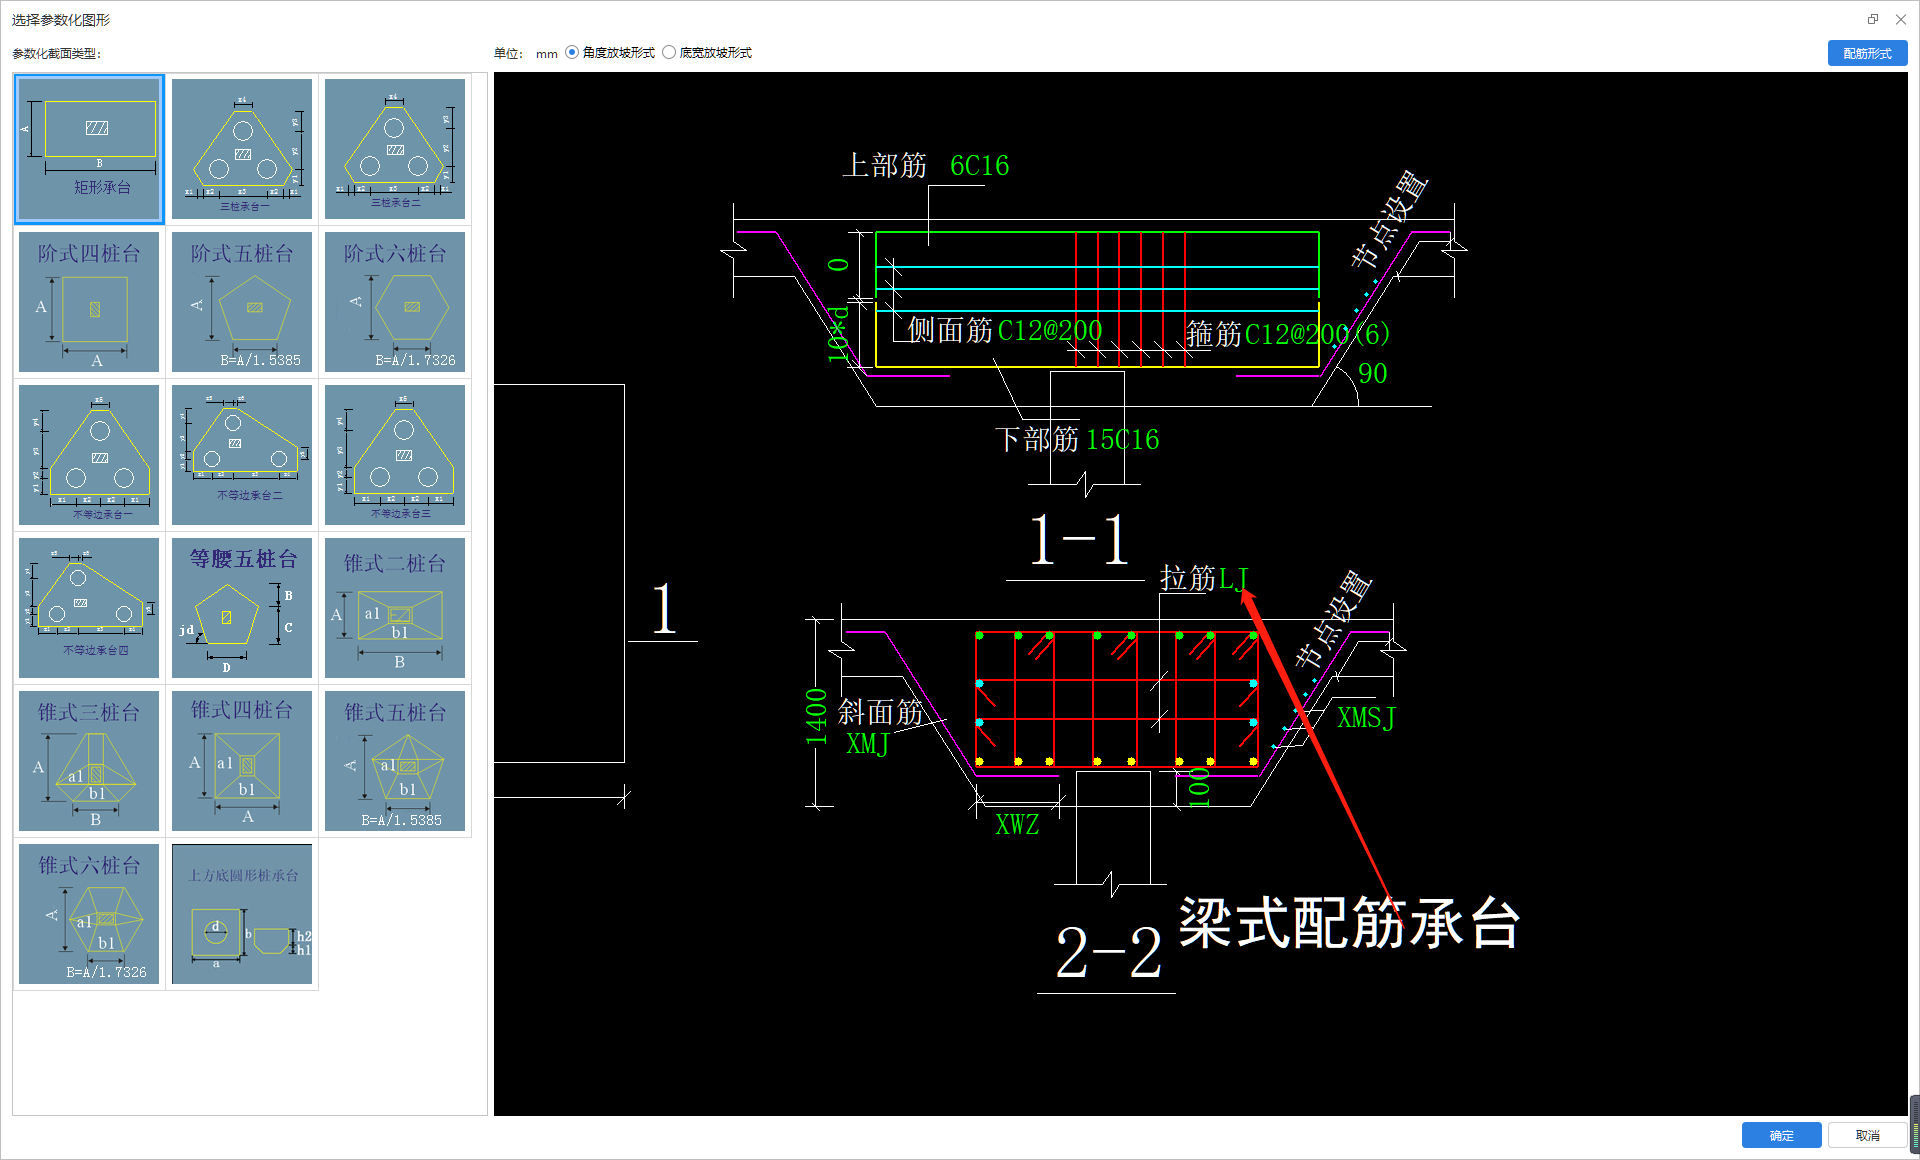Edit the 下部筋 value 15C16
This screenshot has height=1160, width=1920.
click(x=1122, y=440)
